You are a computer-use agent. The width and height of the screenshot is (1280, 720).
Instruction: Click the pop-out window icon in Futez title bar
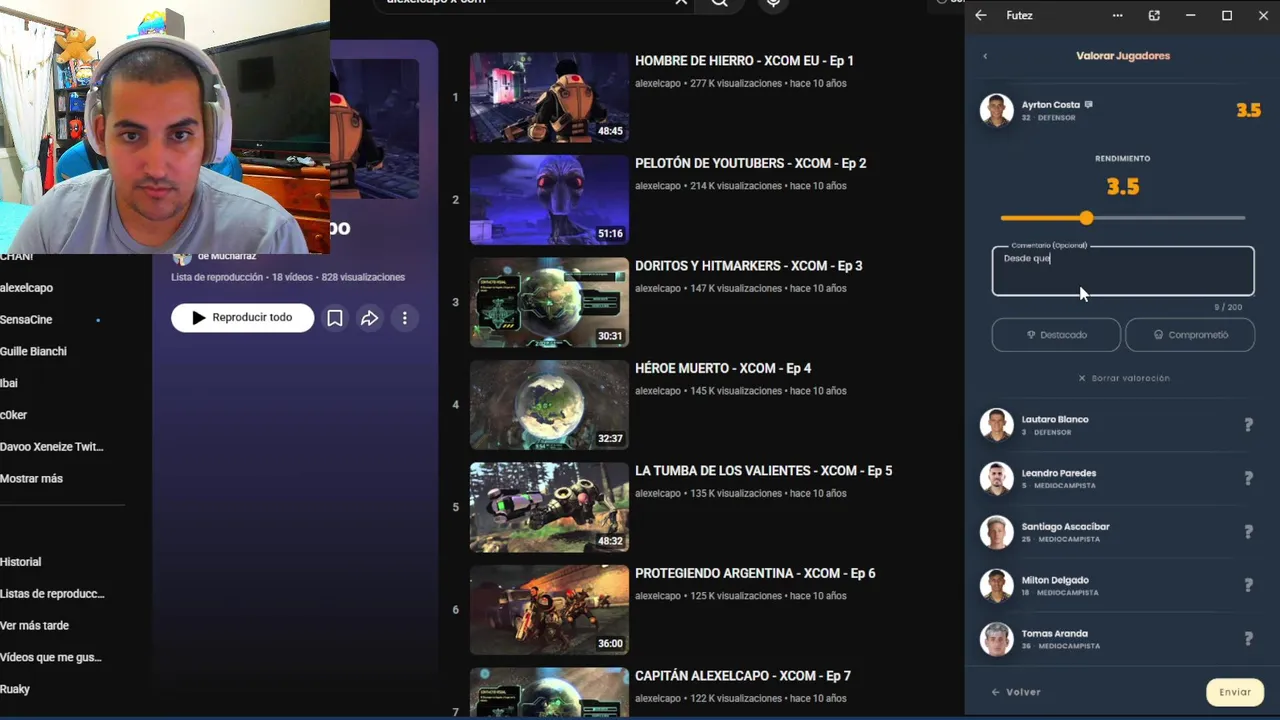click(x=1154, y=15)
